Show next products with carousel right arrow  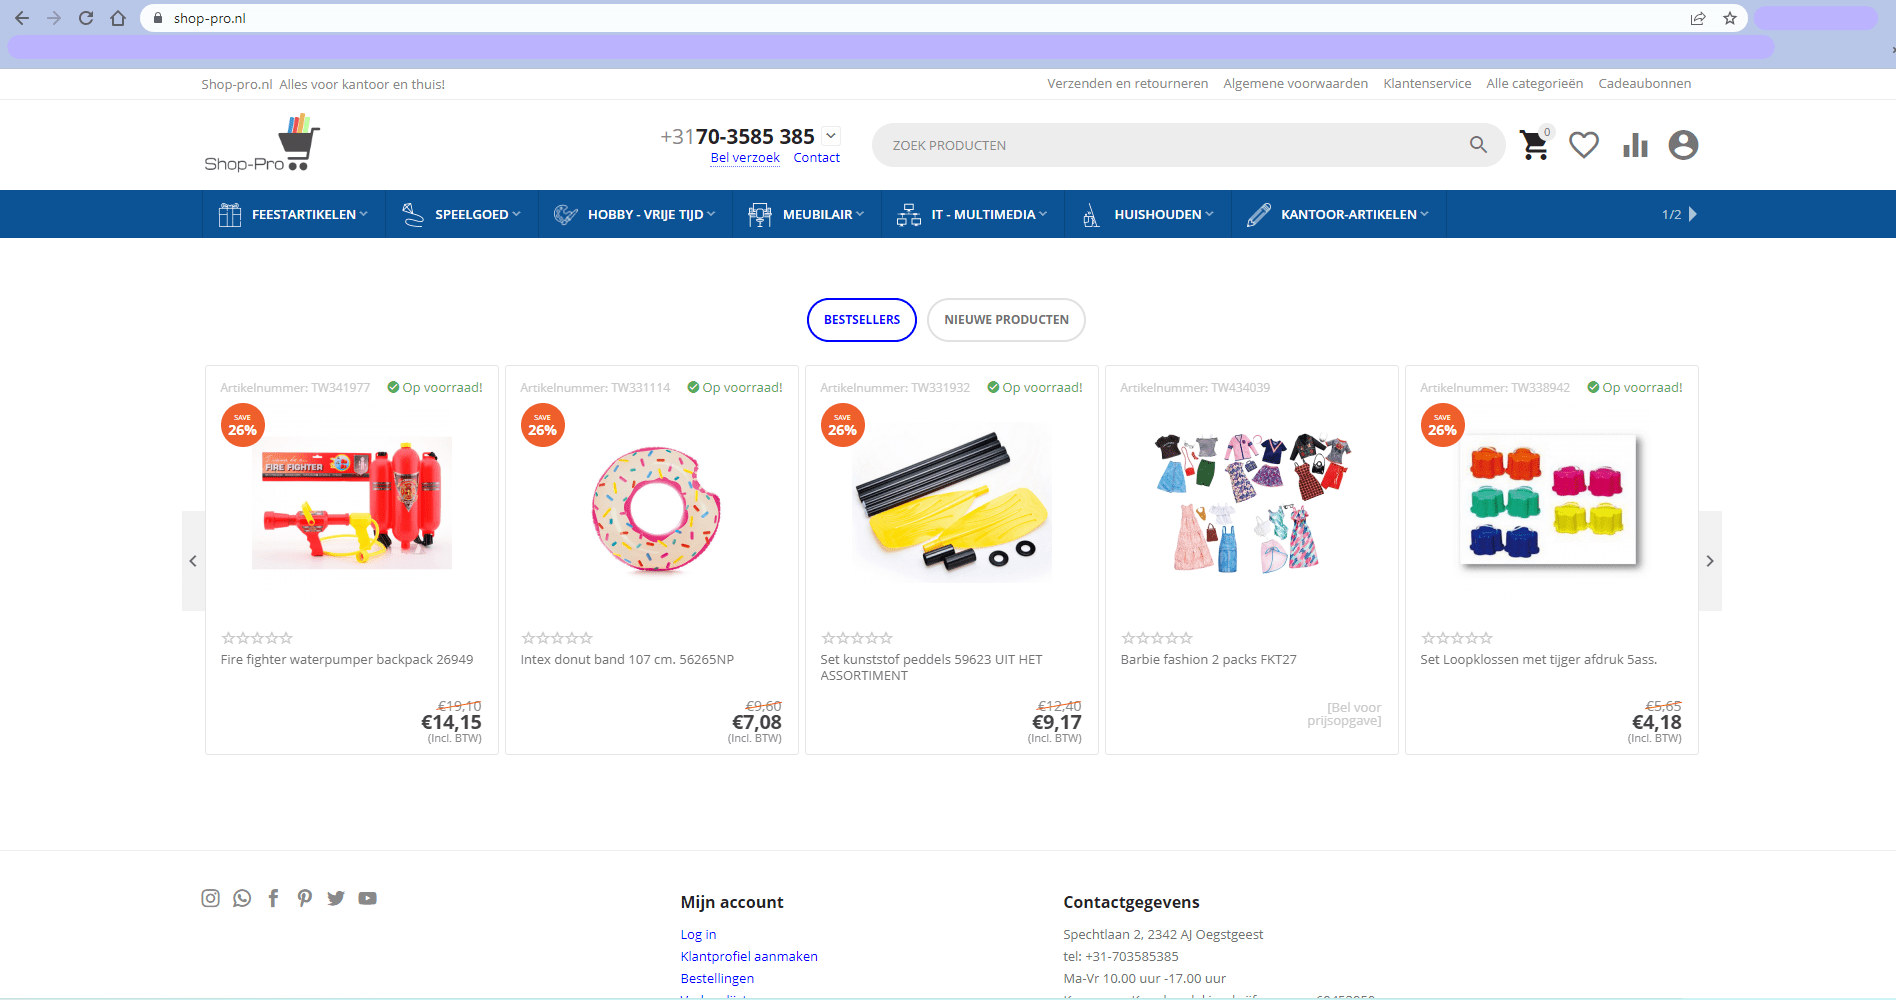1709,561
